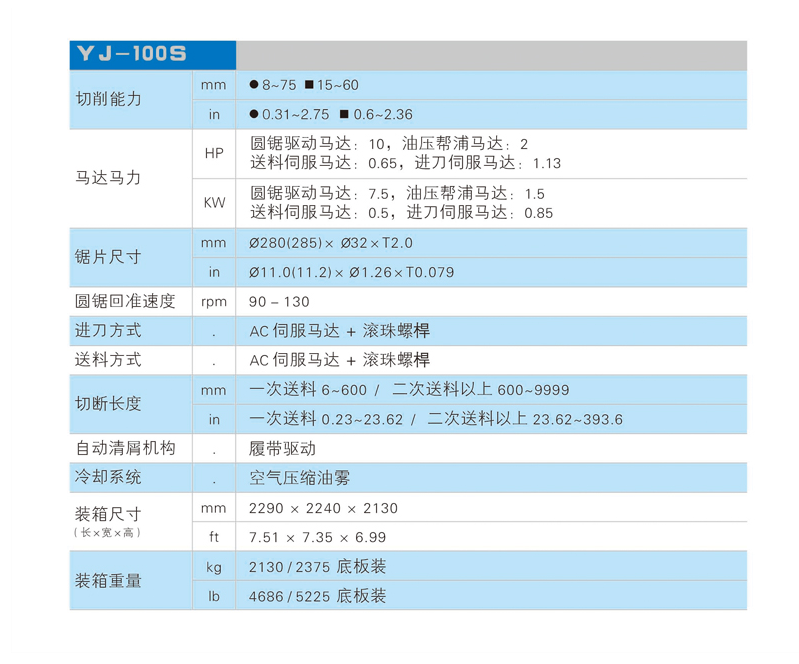Click the KW unit cell
Screen dimensions: 799x664
(x=213, y=203)
